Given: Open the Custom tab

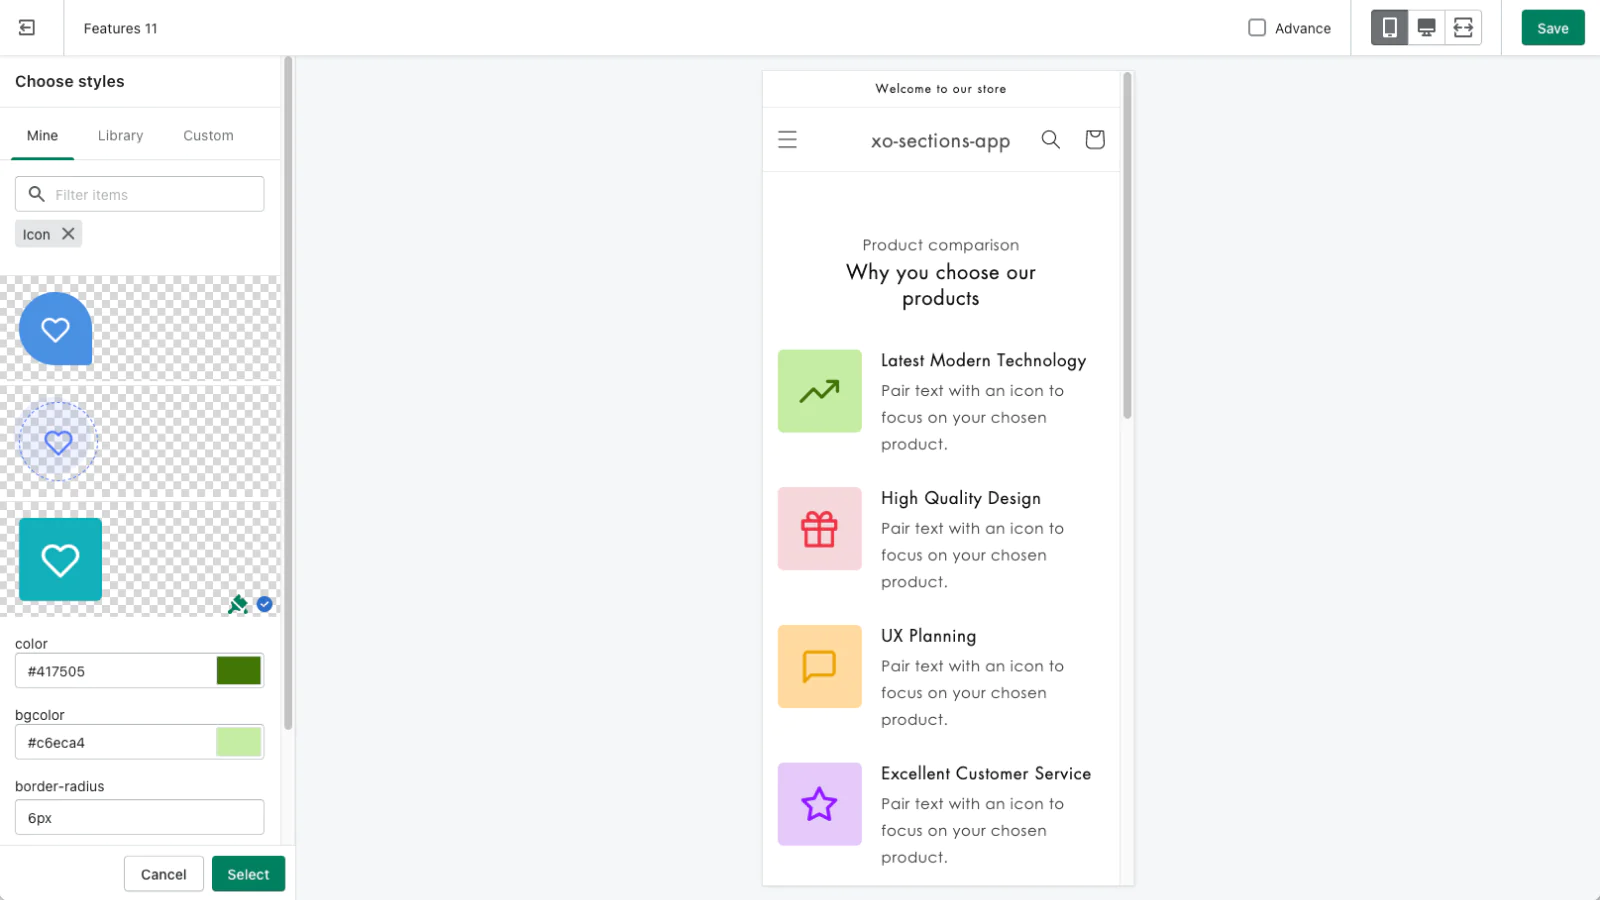Looking at the screenshot, I should click(208, 136).
